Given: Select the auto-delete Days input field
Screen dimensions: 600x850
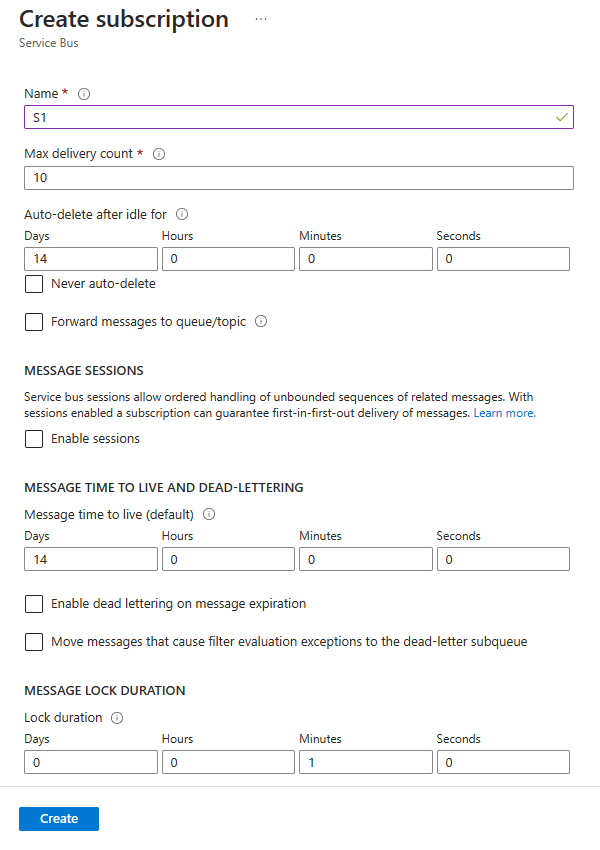Looking at the screenshot, I should click(x=90, y=258).
